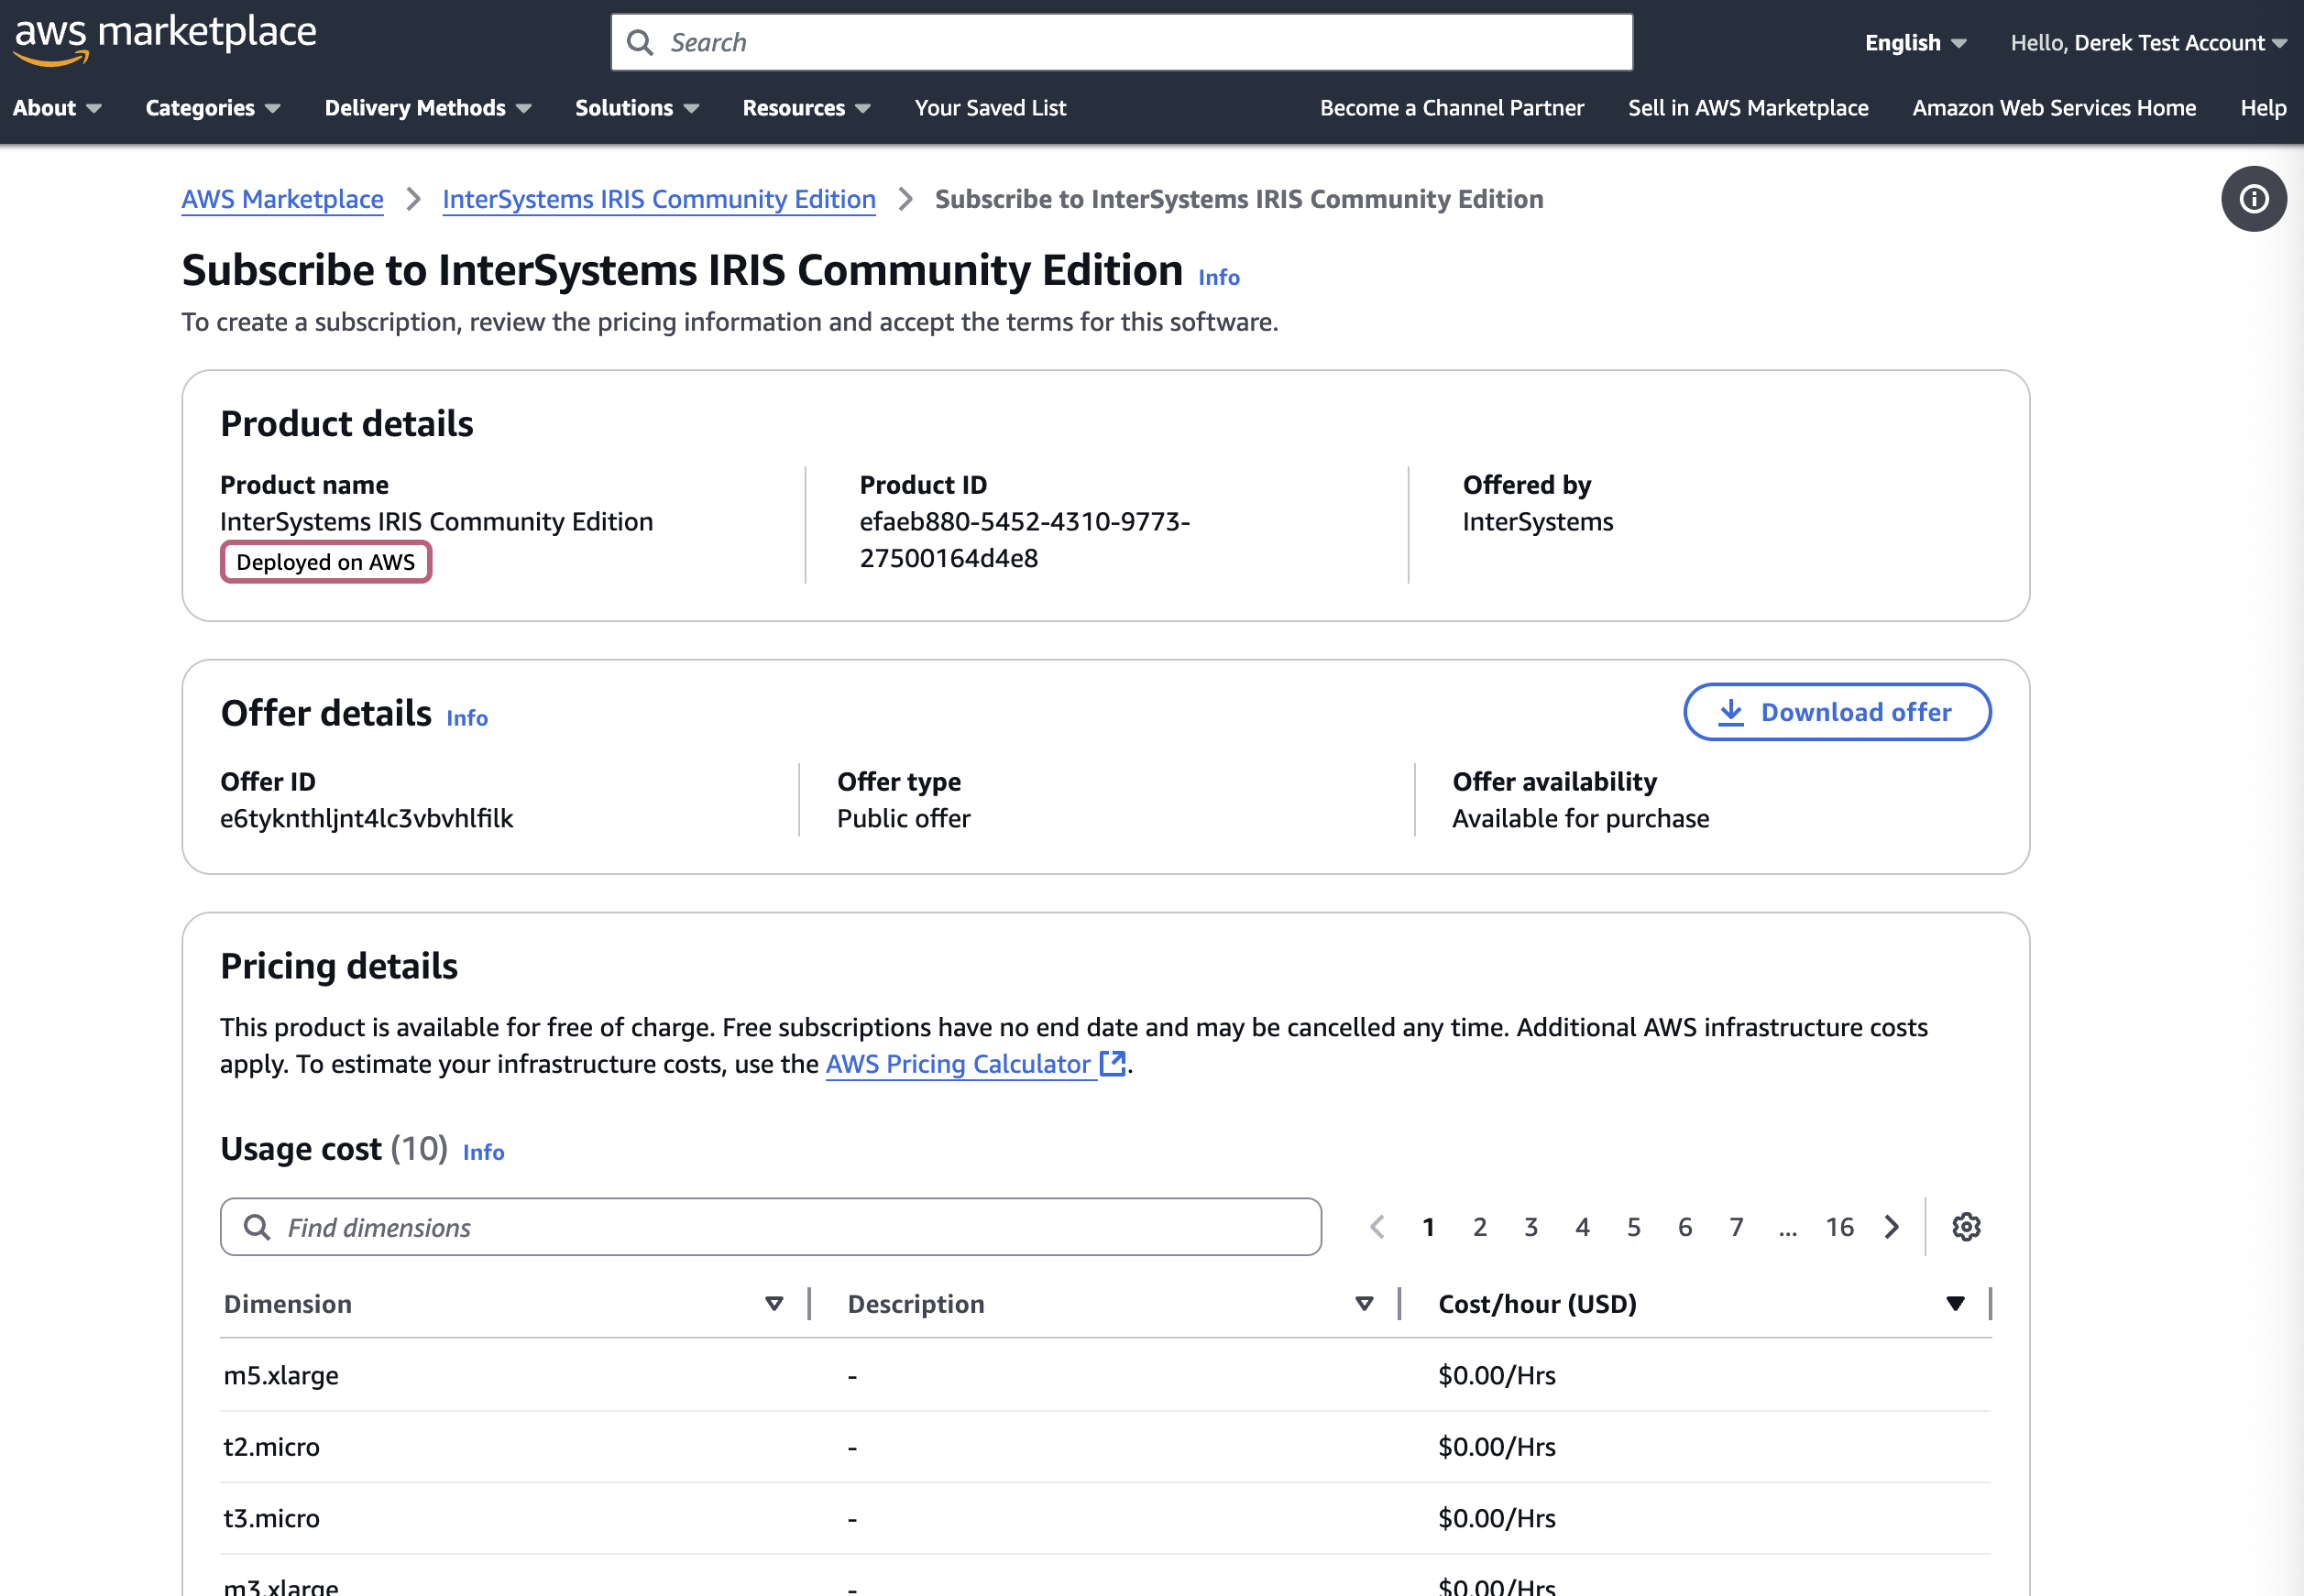This screenshot has width=2304, height=1596.
Task: Open Your Saved List
Action: tap(990, 108)
